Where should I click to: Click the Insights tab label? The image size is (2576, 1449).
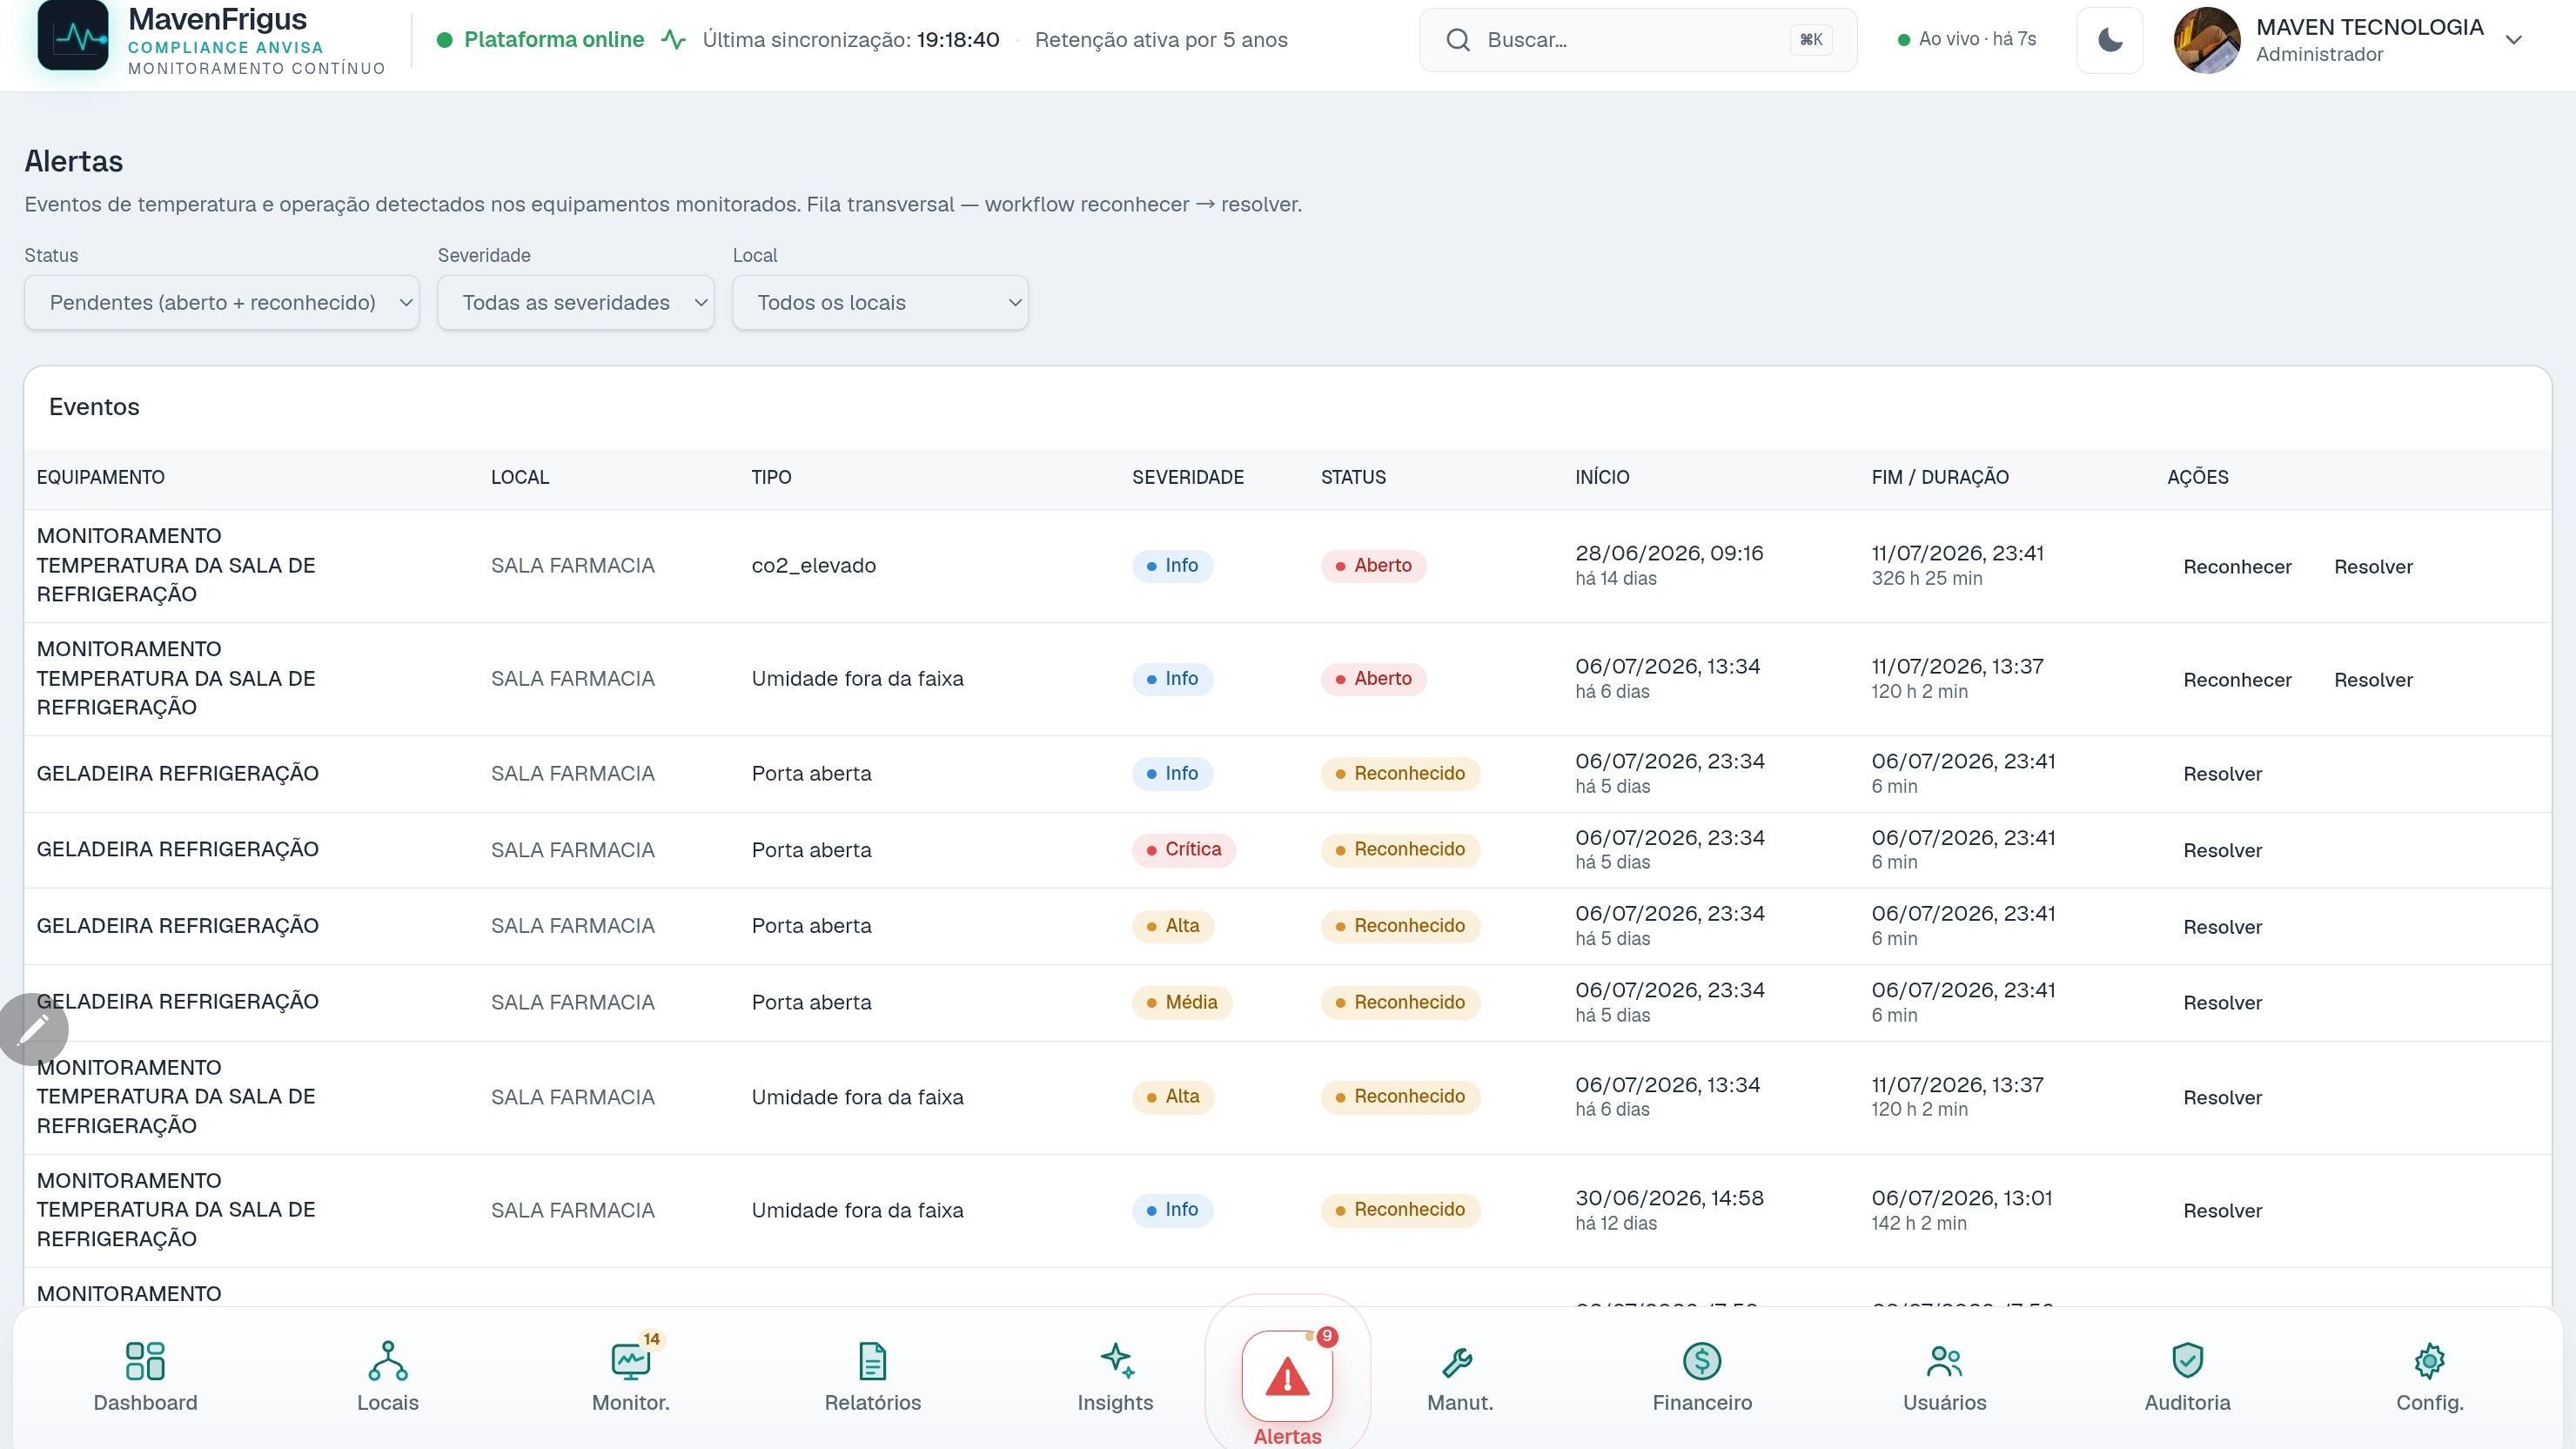click(1115, 1402)
